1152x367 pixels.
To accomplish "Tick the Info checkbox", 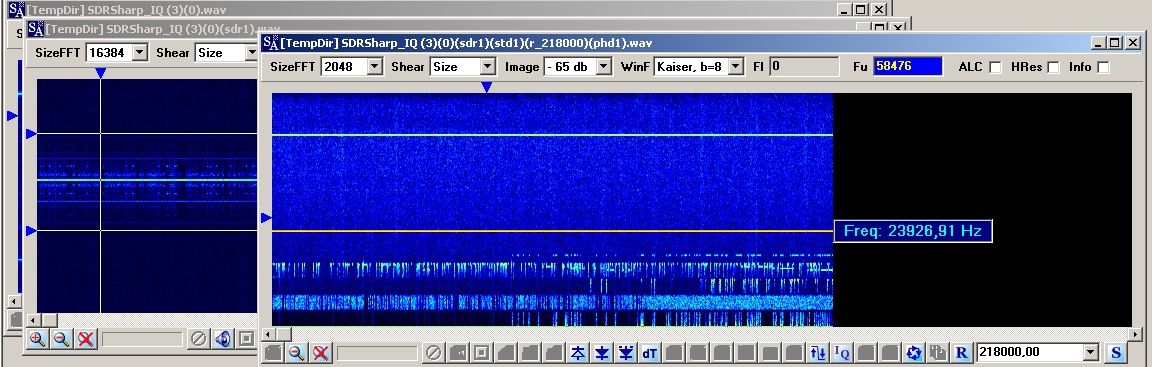I will 1103,68.
